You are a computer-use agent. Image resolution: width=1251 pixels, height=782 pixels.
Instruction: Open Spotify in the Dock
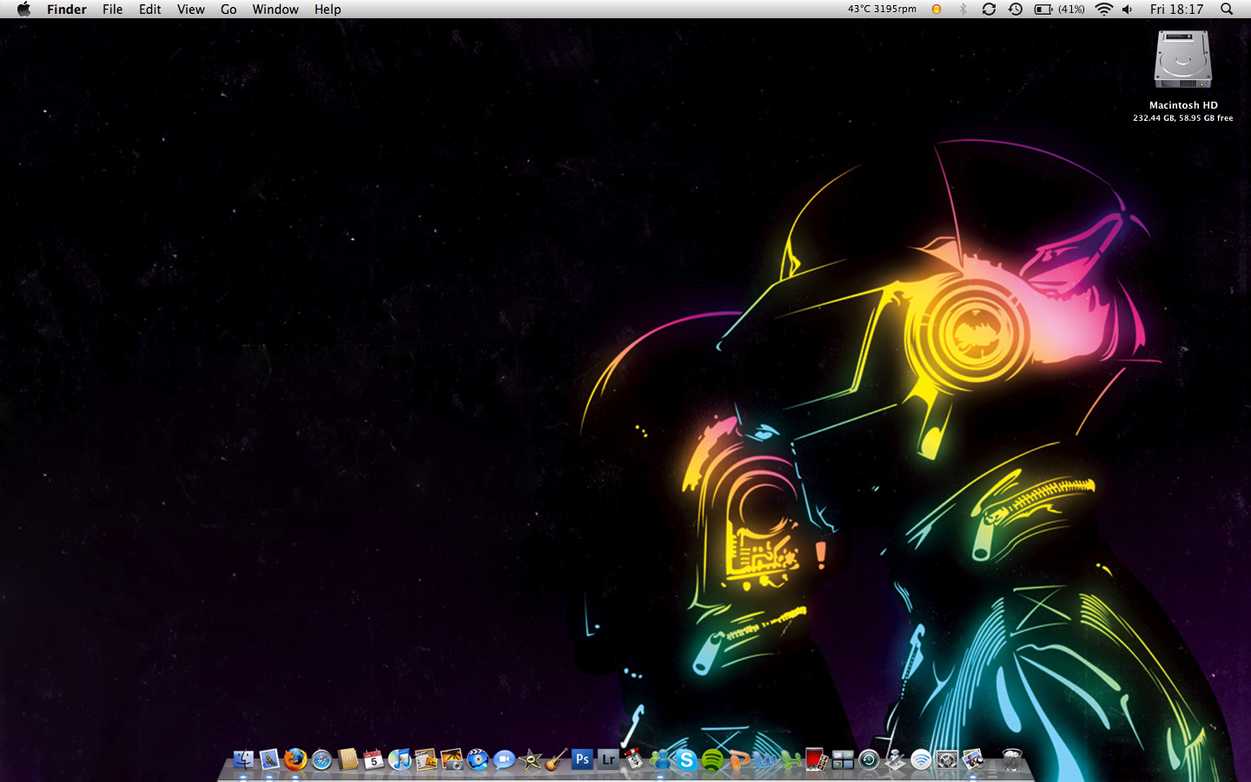point(712,760)
